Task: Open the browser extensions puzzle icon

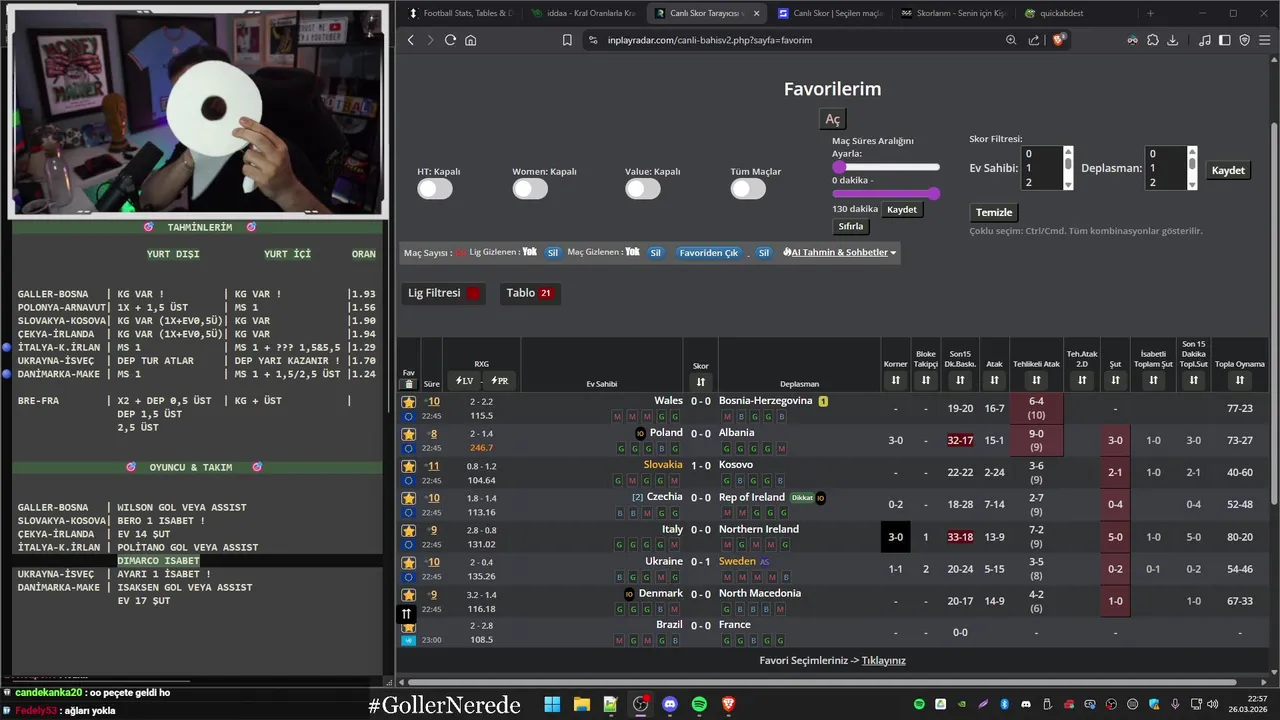Action: click(x=1153, y=40)
